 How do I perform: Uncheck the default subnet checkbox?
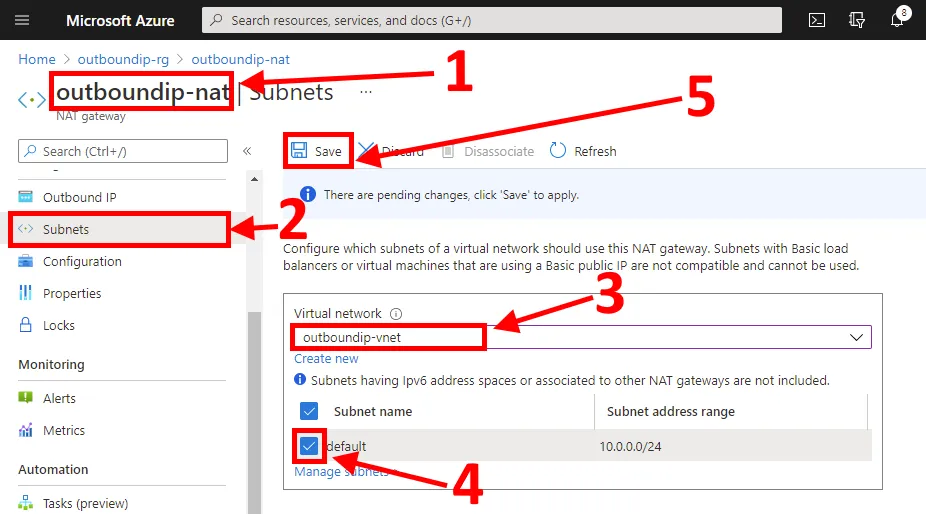coord(309,446)
